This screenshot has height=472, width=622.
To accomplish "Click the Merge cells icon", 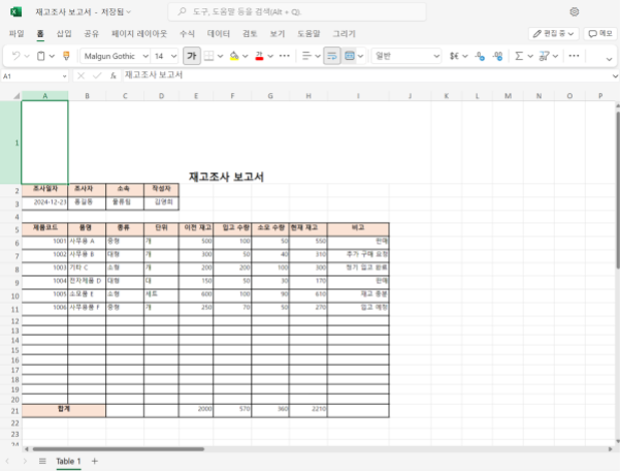I will 349,56.
